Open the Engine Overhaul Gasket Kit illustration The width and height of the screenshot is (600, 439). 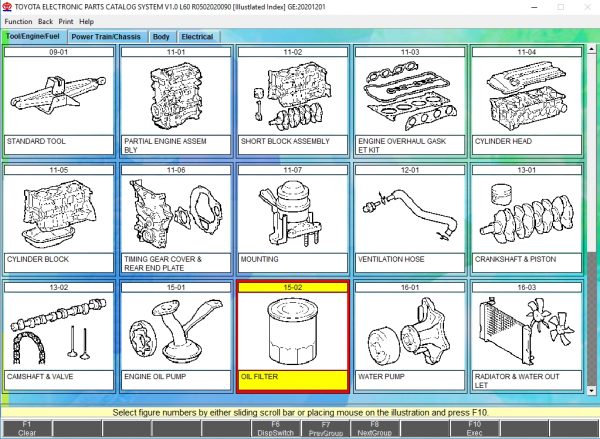point(410,96)
